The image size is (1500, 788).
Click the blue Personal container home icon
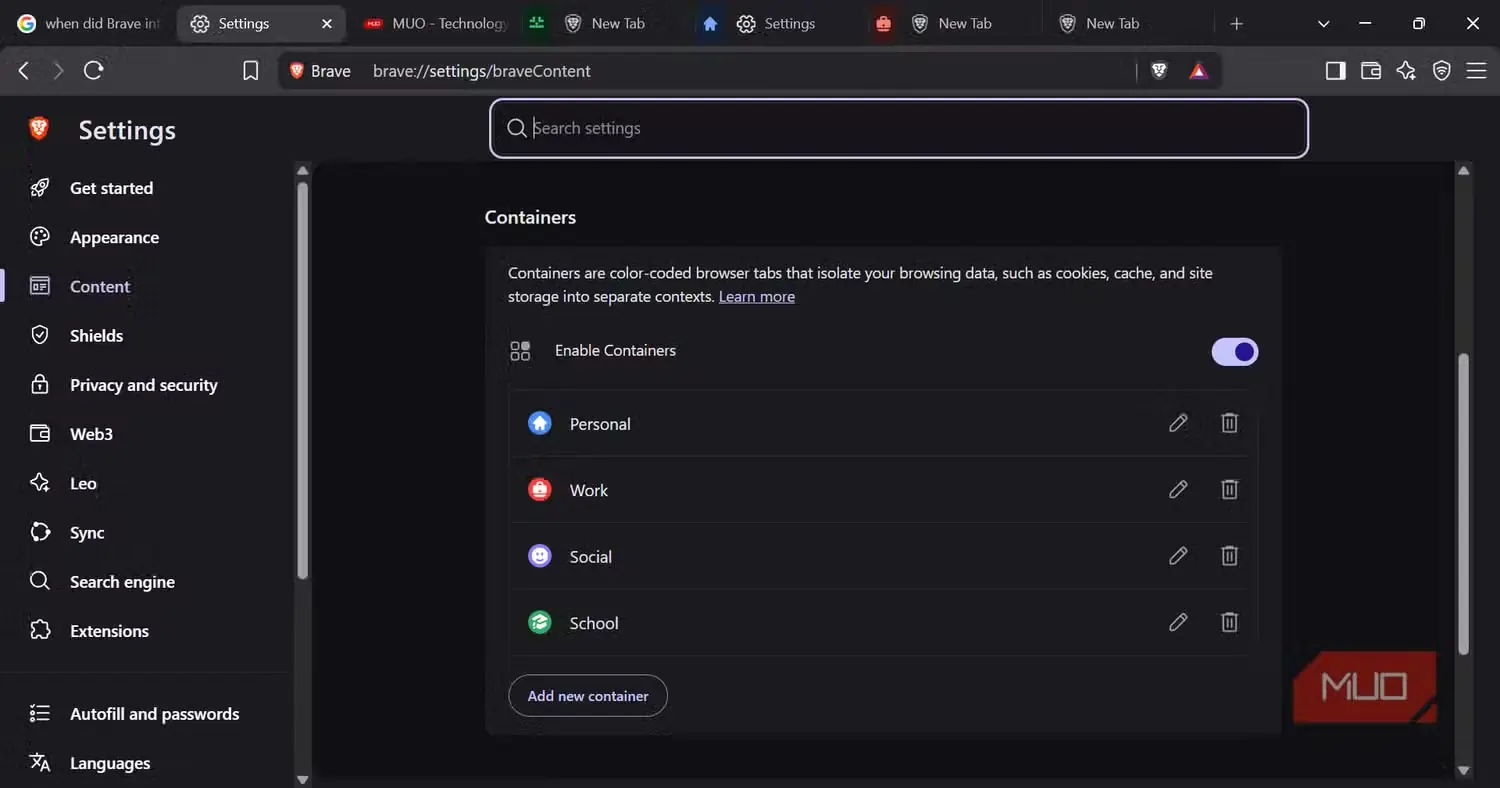[x=540, y=423]
